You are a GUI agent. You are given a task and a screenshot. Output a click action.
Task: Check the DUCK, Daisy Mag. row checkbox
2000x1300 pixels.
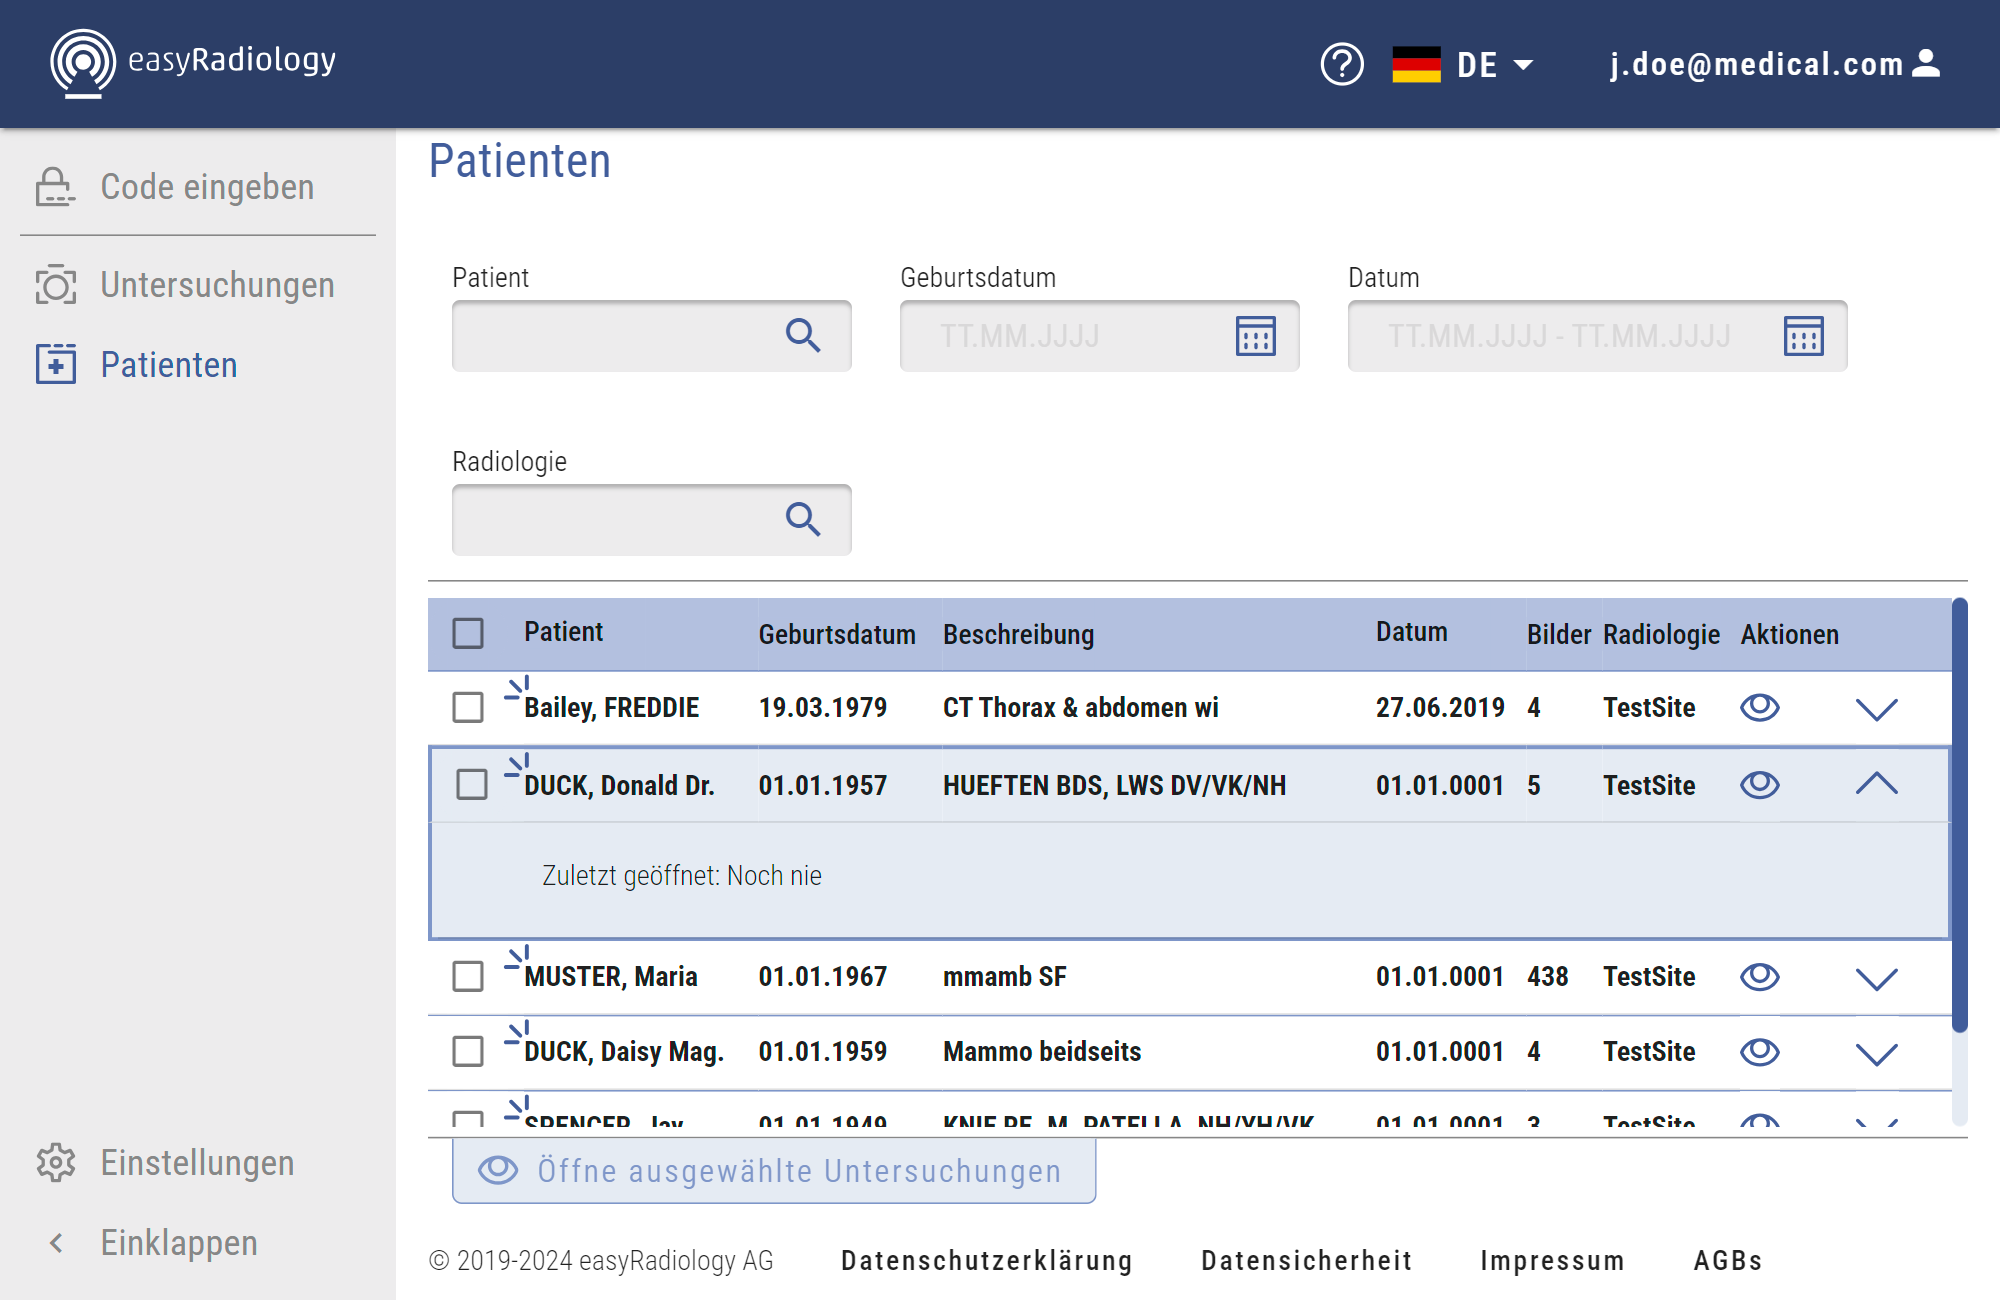[468, 1051]
